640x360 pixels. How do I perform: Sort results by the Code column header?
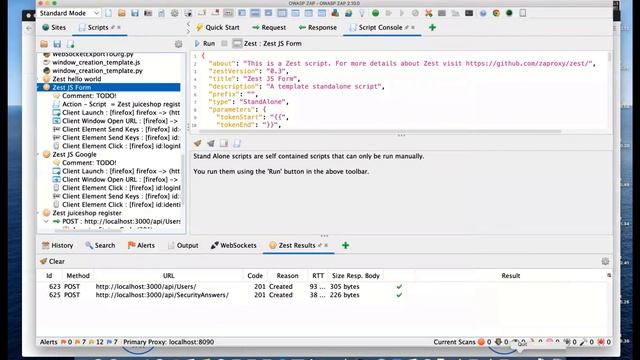[255, 276]
